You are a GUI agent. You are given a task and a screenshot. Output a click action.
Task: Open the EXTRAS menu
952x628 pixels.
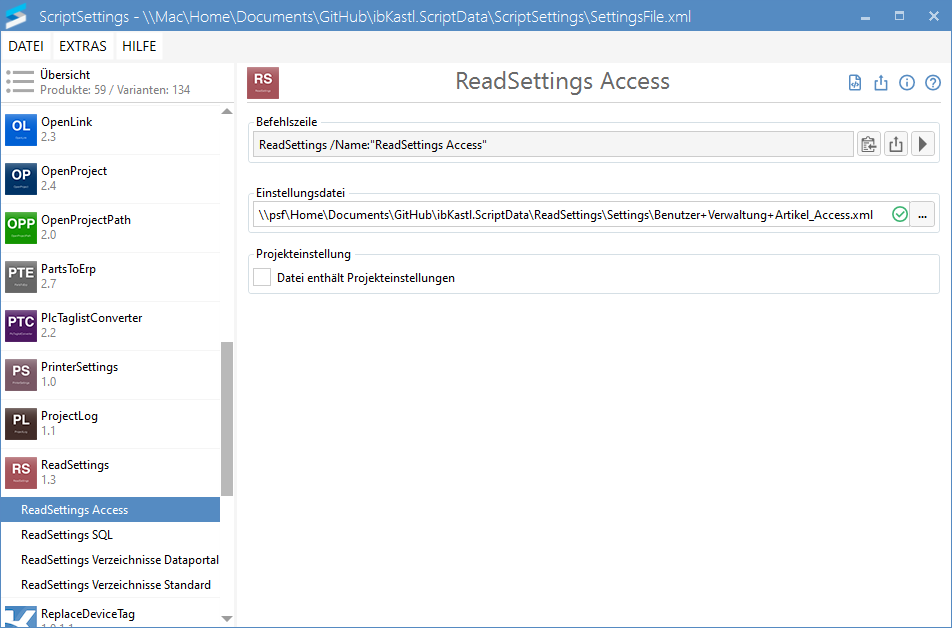pos(82,47)
